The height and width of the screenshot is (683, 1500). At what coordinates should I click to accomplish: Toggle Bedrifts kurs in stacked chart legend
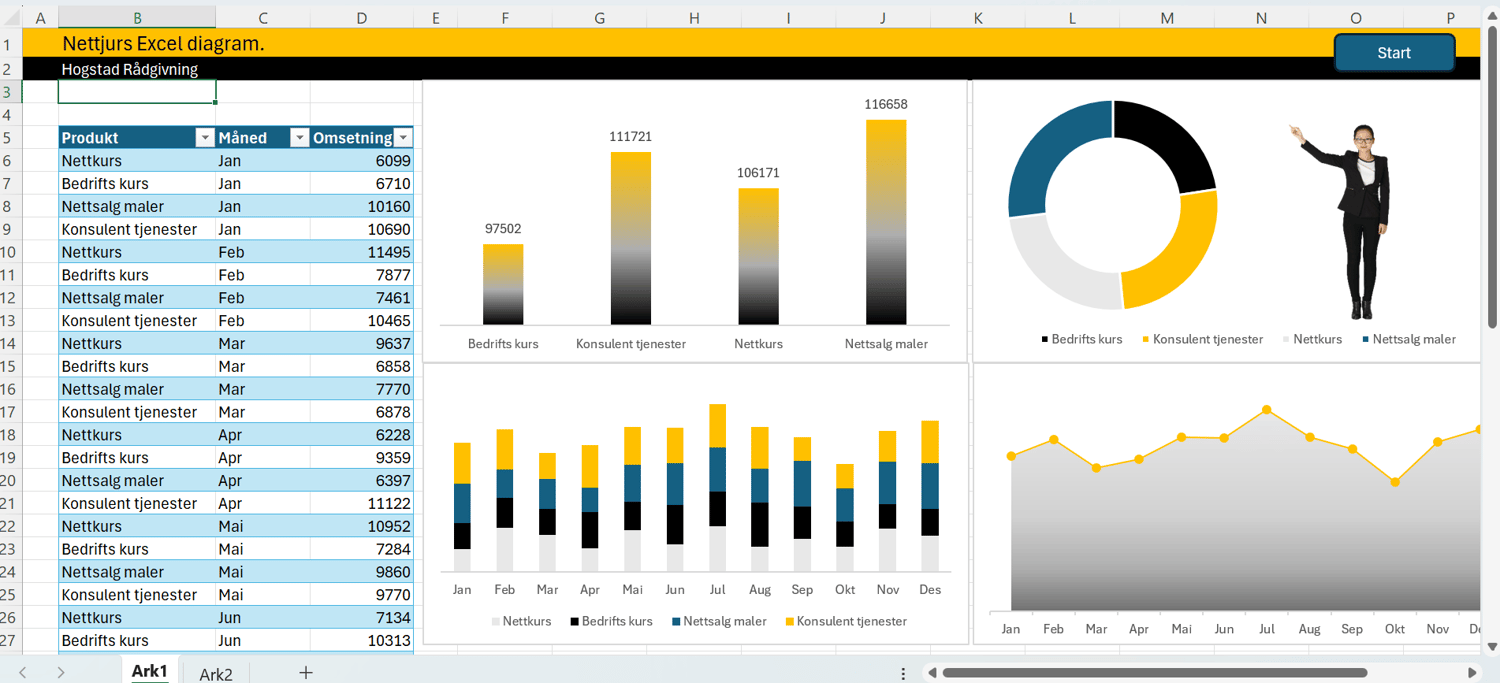611,621
